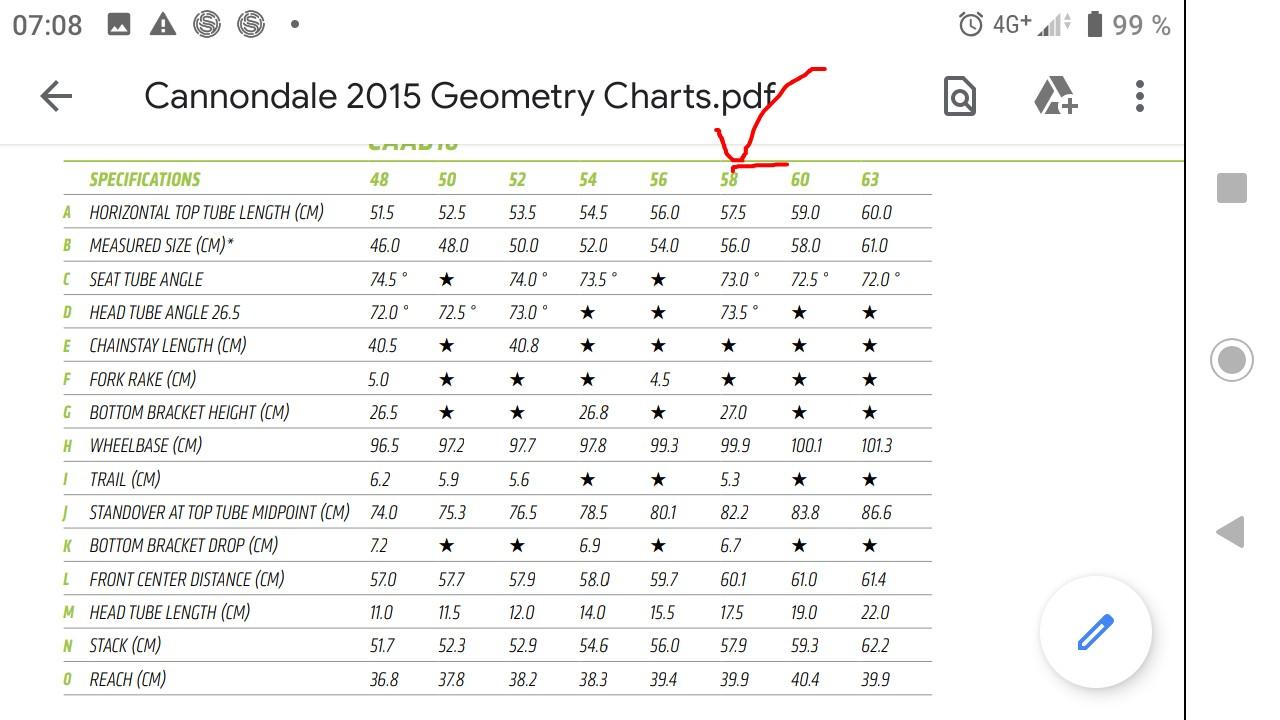Screen dimensions: 1280x720
Task: Tap the triangle back navigation button
Action: tap(1231, 532)
